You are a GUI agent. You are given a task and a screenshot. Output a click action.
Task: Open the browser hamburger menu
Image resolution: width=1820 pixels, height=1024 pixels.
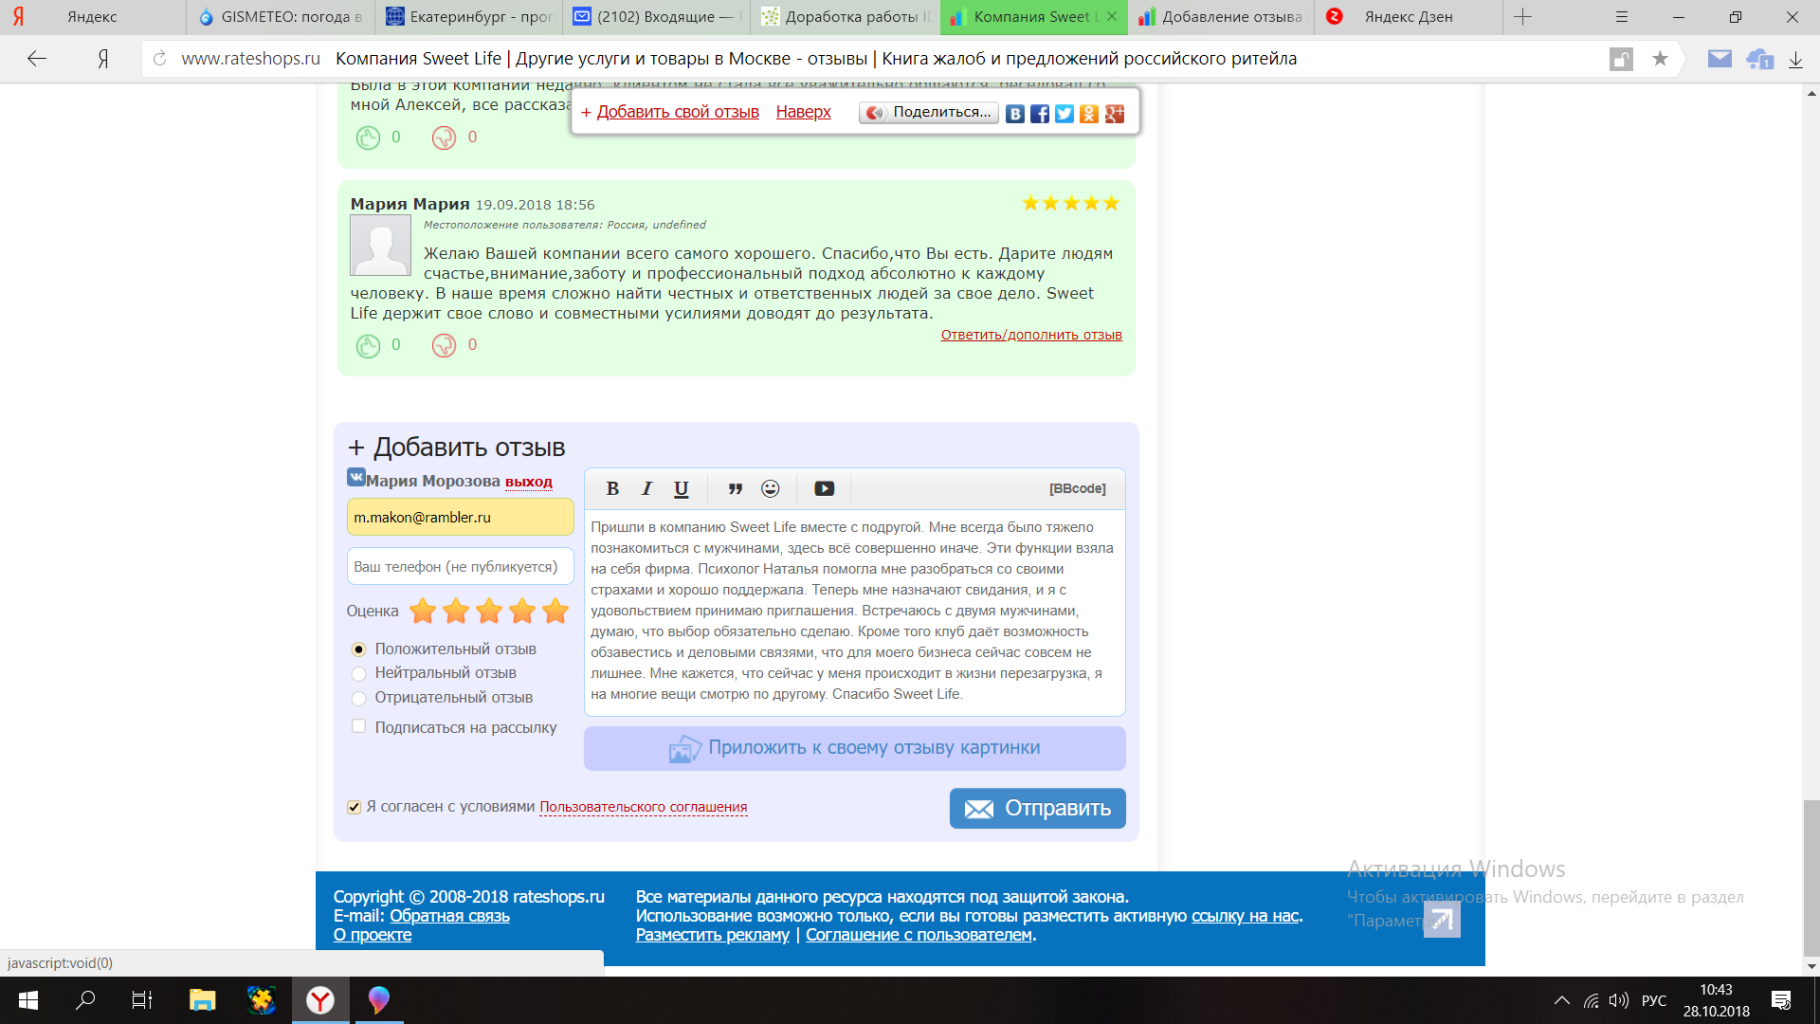coord(1621,17)
